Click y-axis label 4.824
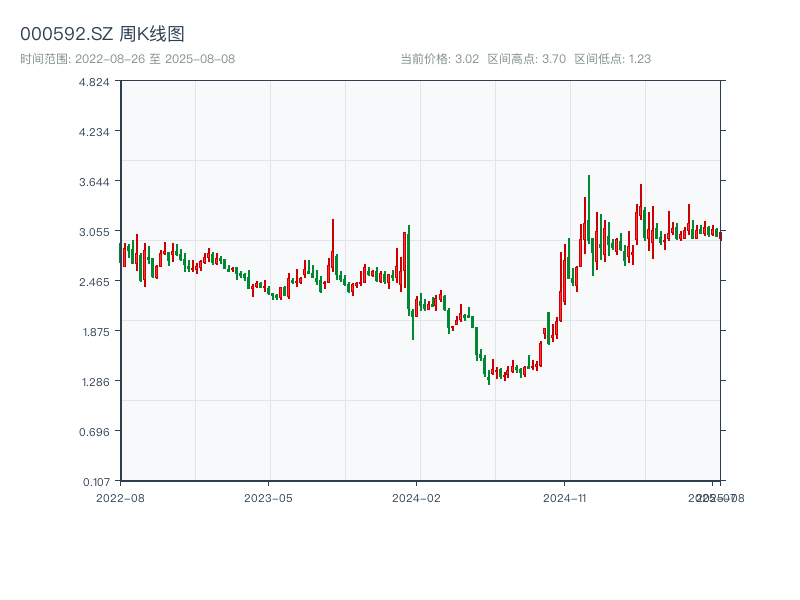800x600 pixels. click(x=94, y=82)
